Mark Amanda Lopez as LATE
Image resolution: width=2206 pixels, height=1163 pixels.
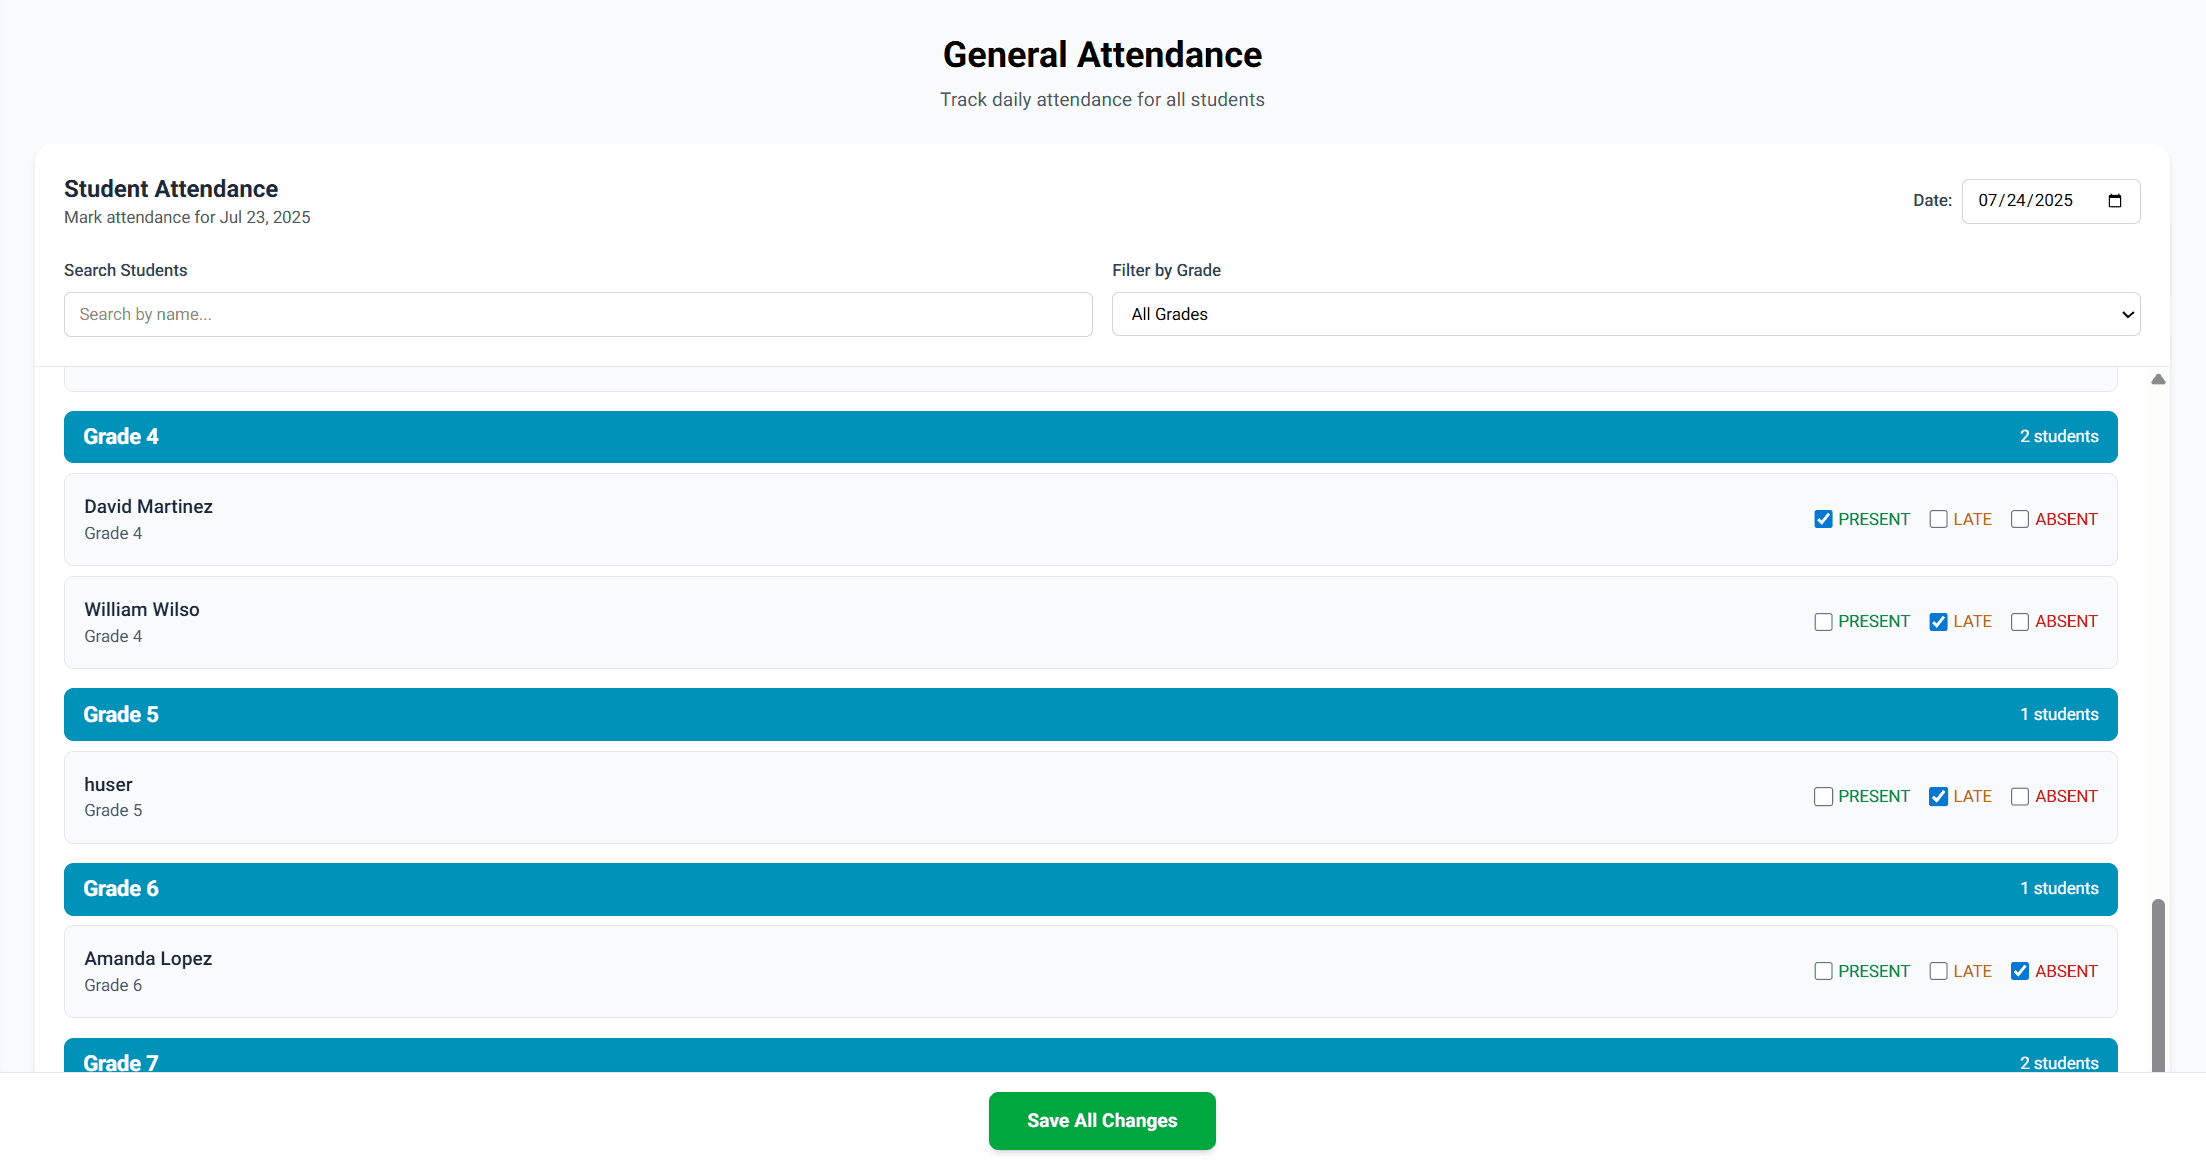point(1938,972)
